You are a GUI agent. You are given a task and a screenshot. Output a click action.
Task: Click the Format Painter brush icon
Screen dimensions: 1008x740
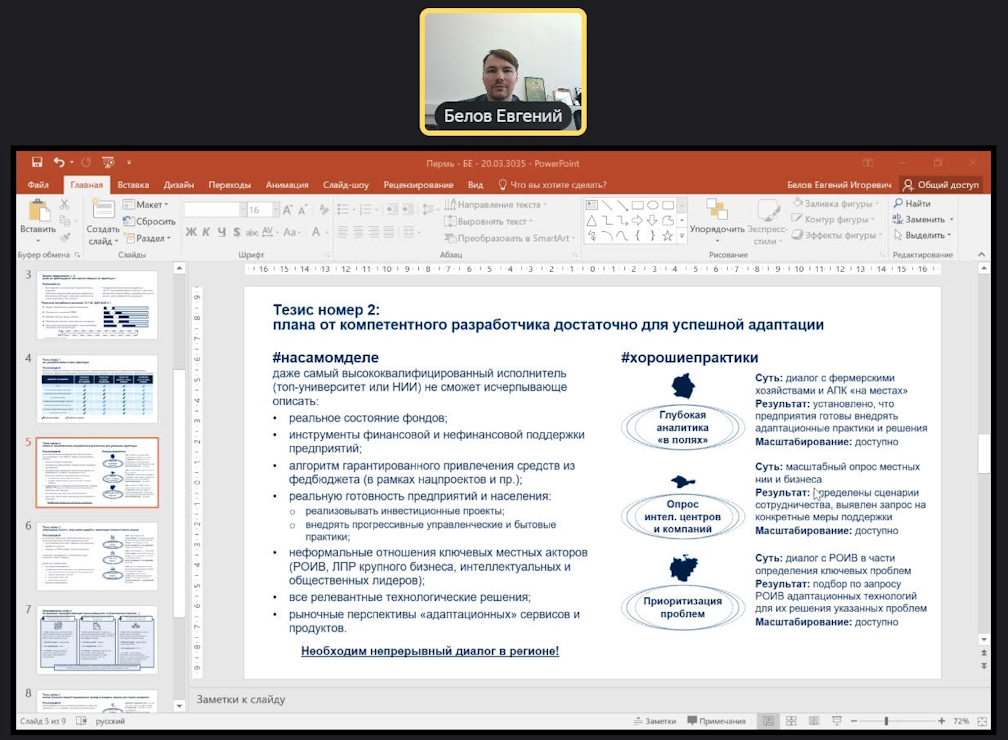(65, 237)
